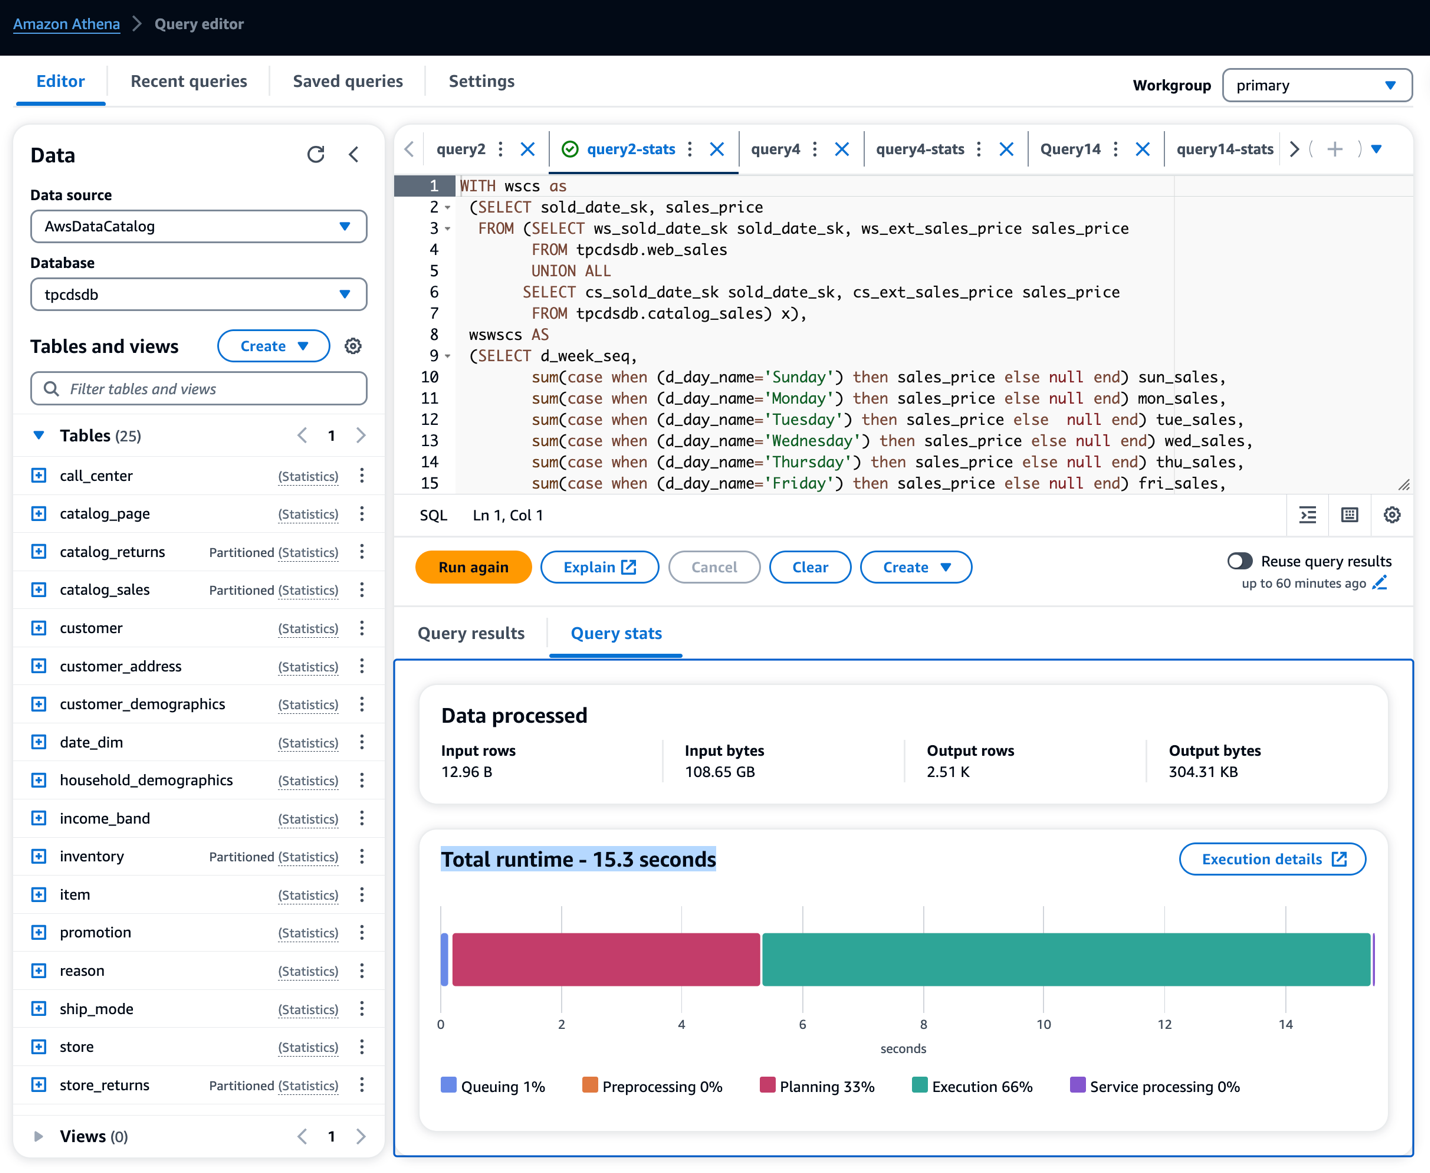The width and height of the screenshot is (1430, 1173).
Task: Refresh the Data panel
Action: click(316, 154)
